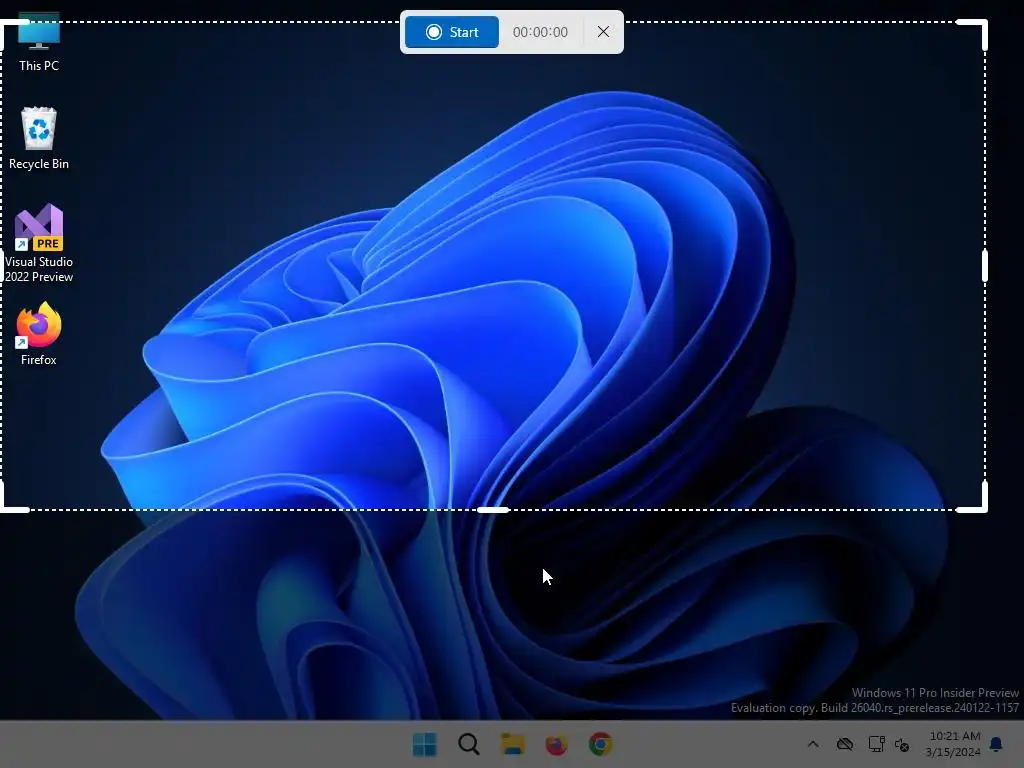
Task: Select This PC desktop icon
Action: pyautogui.click(x=39, y=41)
